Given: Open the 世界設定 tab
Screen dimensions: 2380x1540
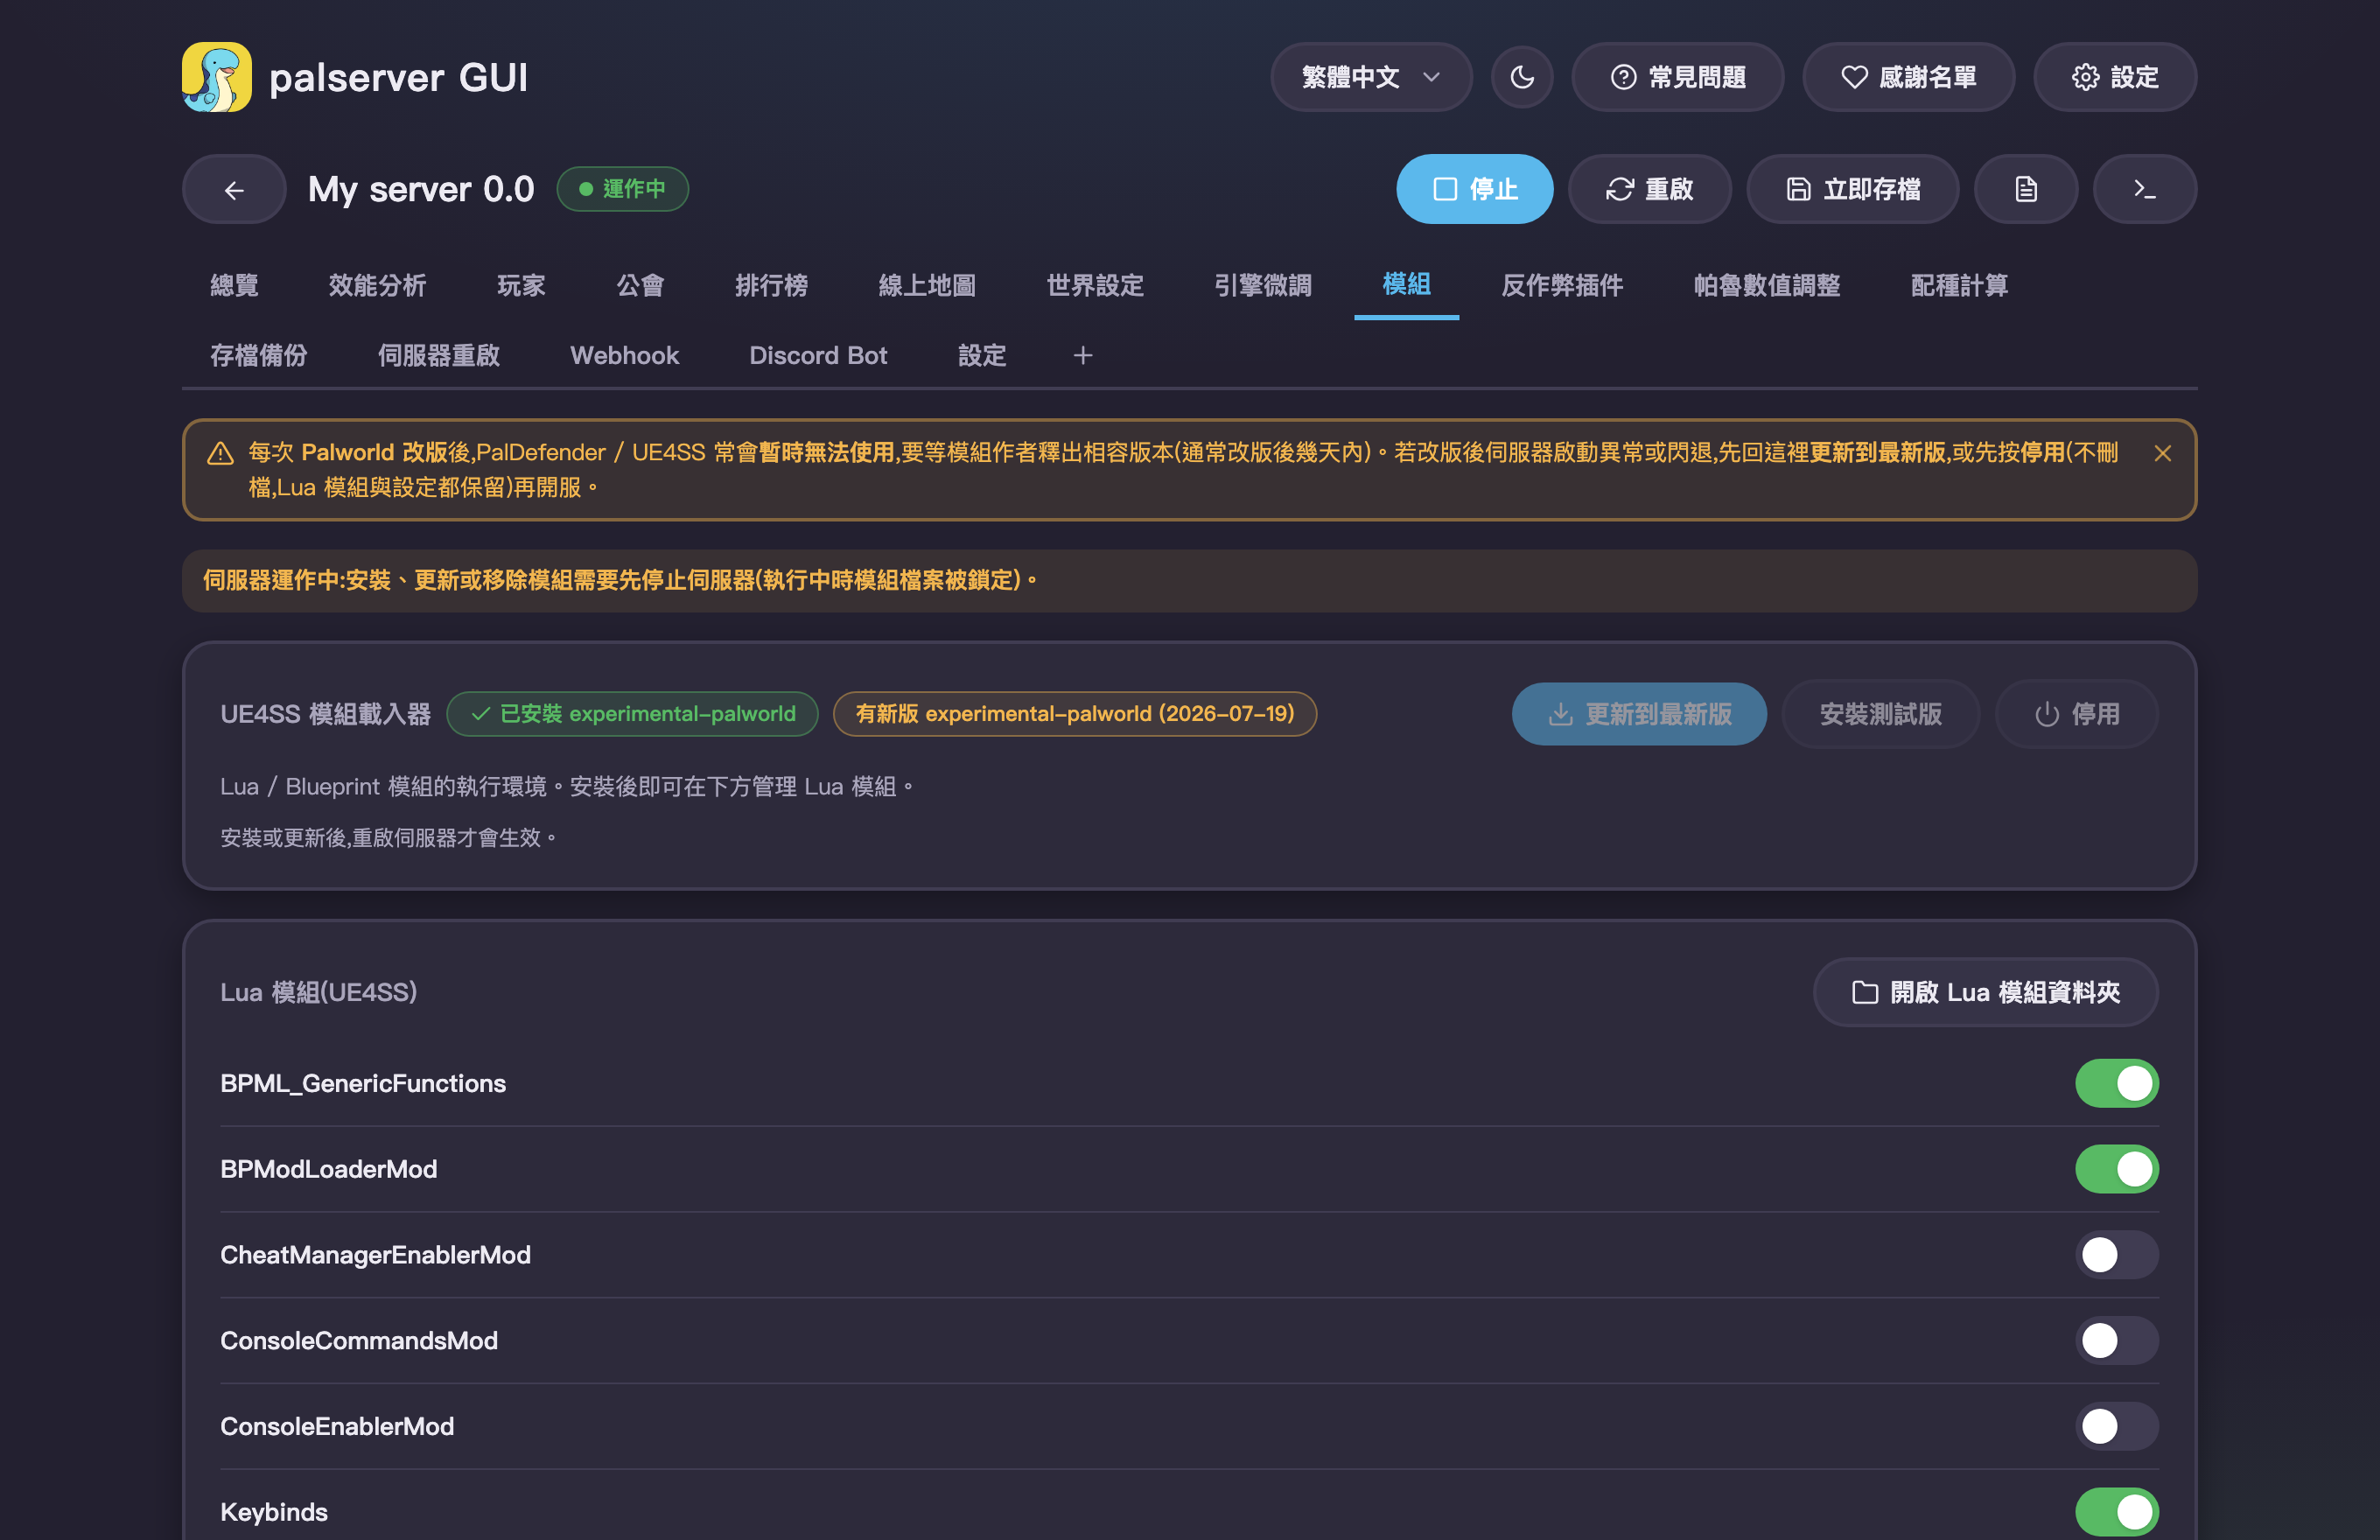Looking at the screenshot, I should coord(1095,285).
